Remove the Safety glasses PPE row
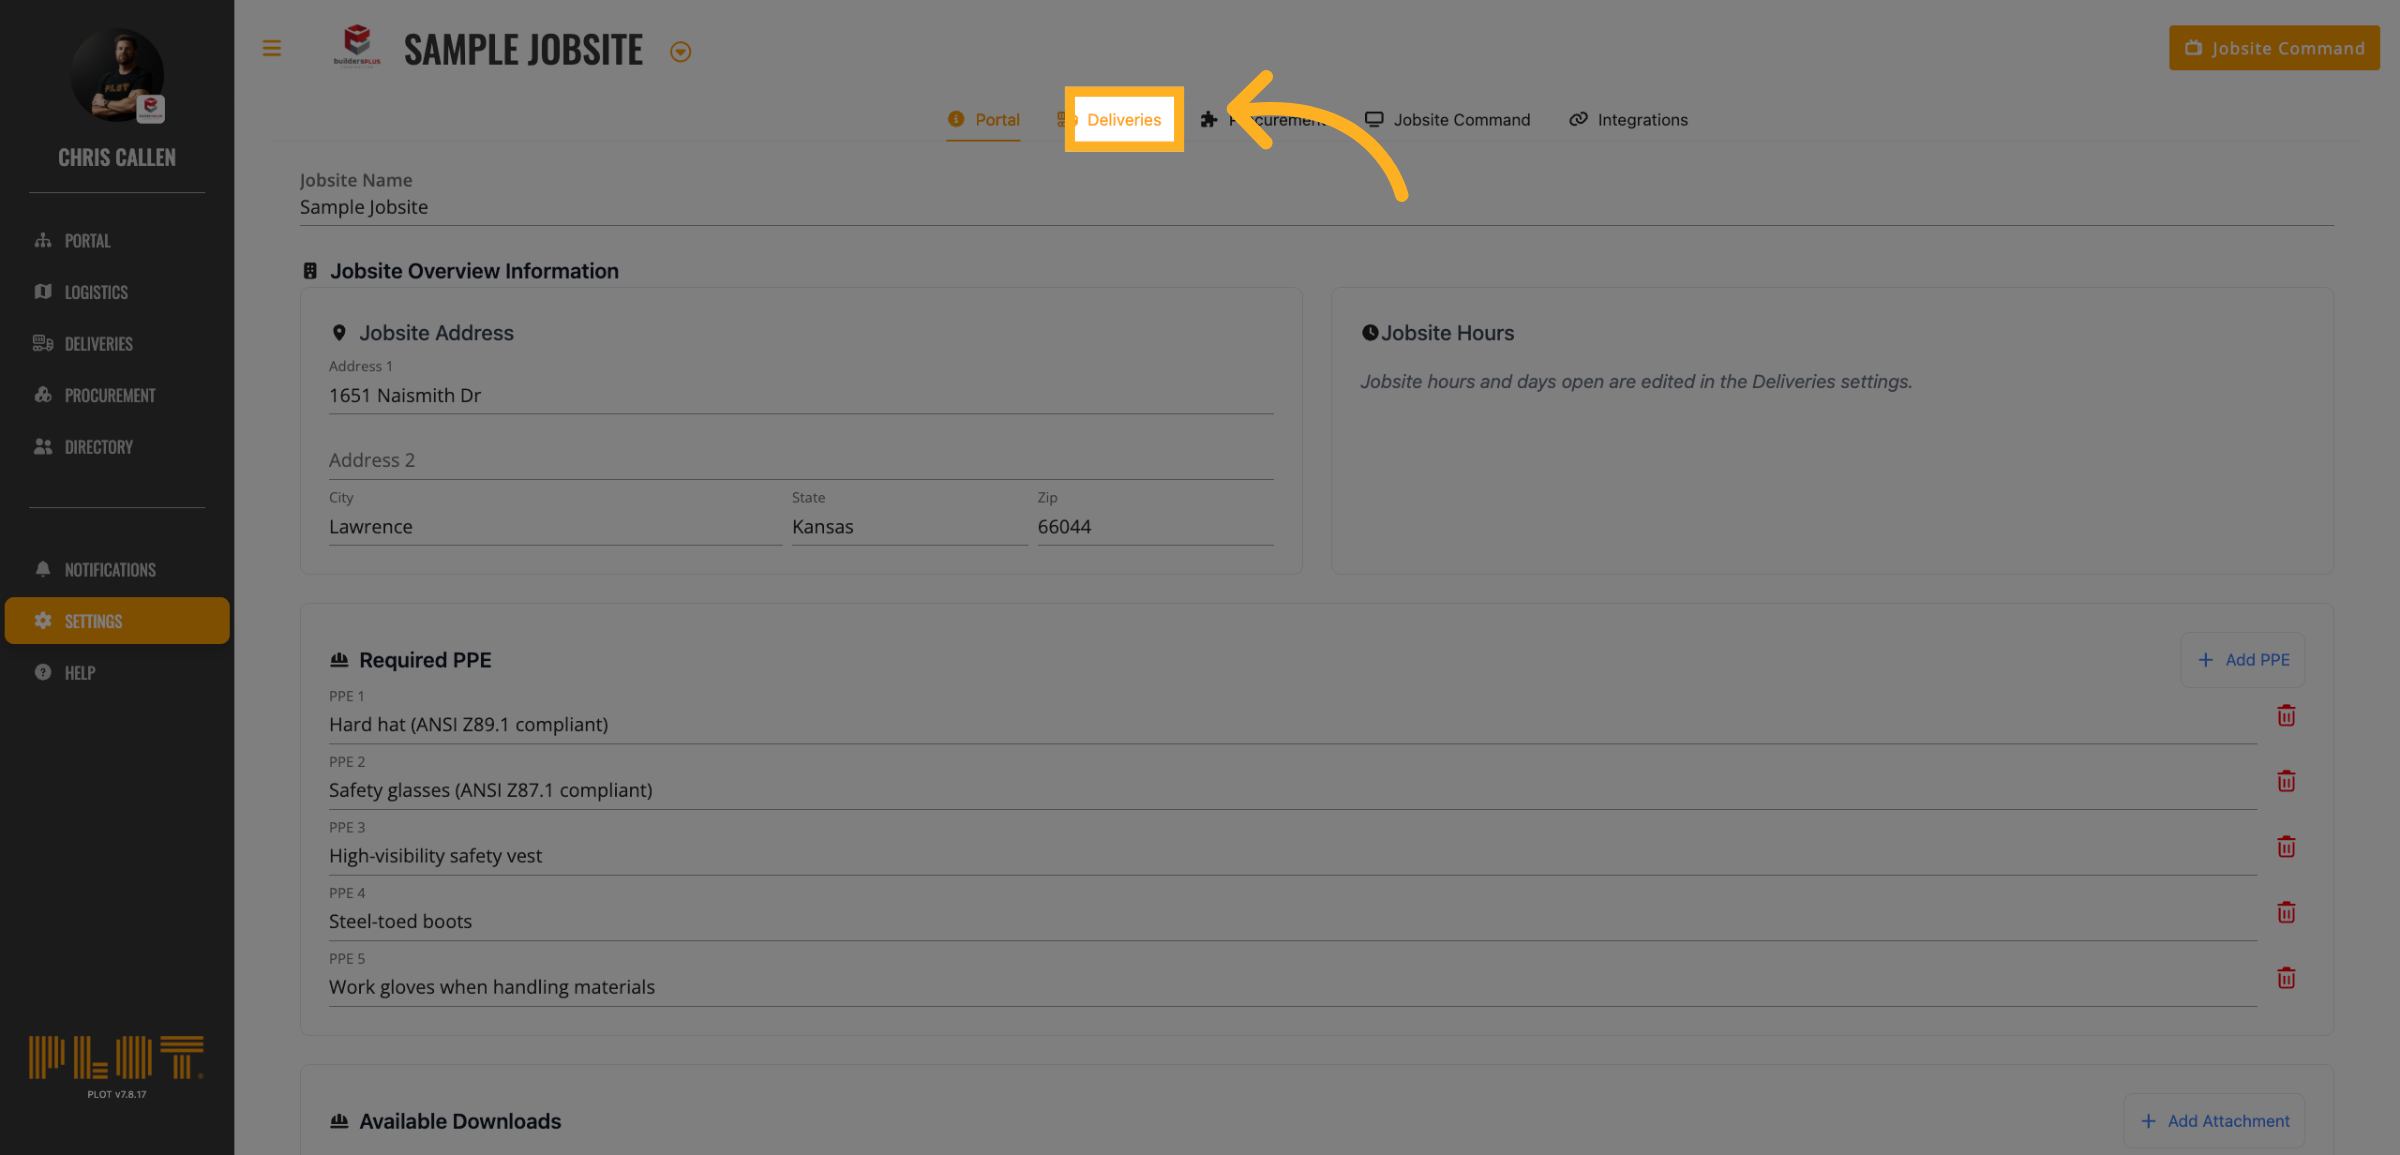 2286,782
